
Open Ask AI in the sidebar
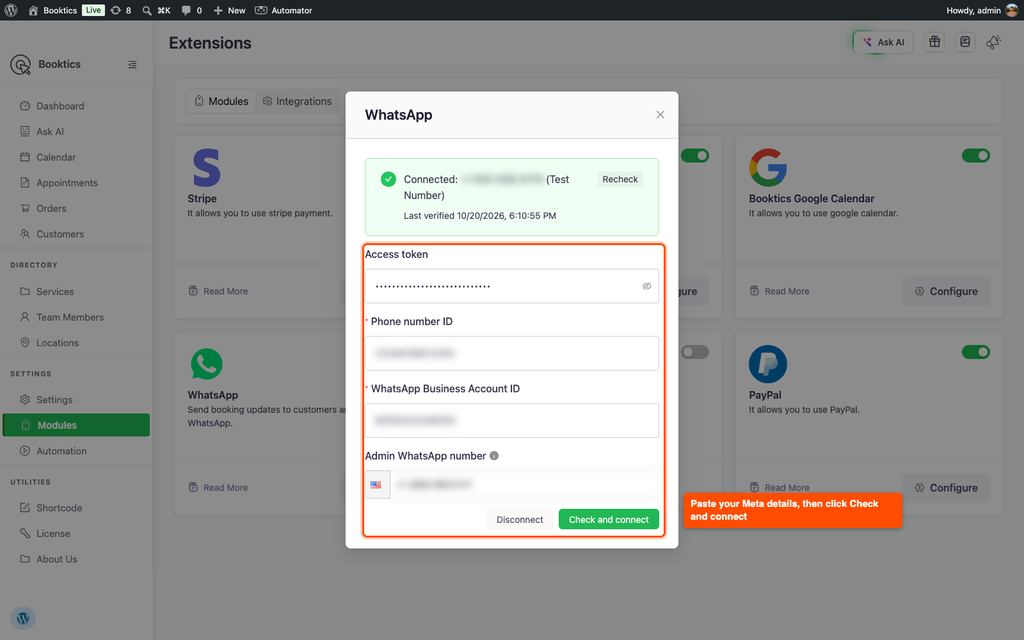click(x=50, y=131)
